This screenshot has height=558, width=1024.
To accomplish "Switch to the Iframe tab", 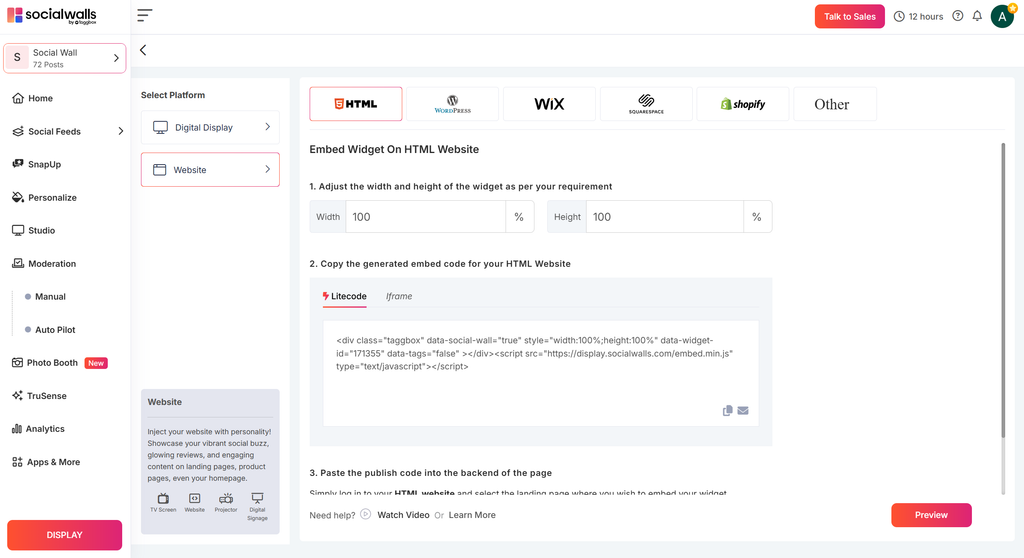I will [399, 297].
